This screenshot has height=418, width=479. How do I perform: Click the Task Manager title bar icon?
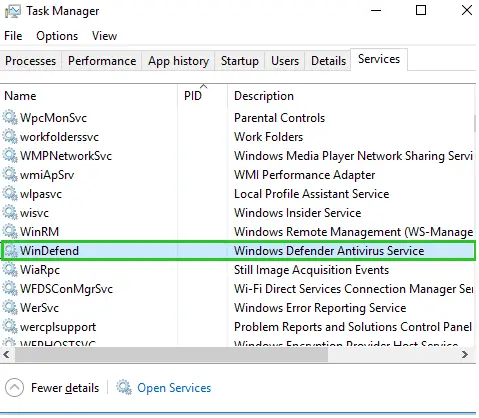pyautogui.click(x=13, y=11)
